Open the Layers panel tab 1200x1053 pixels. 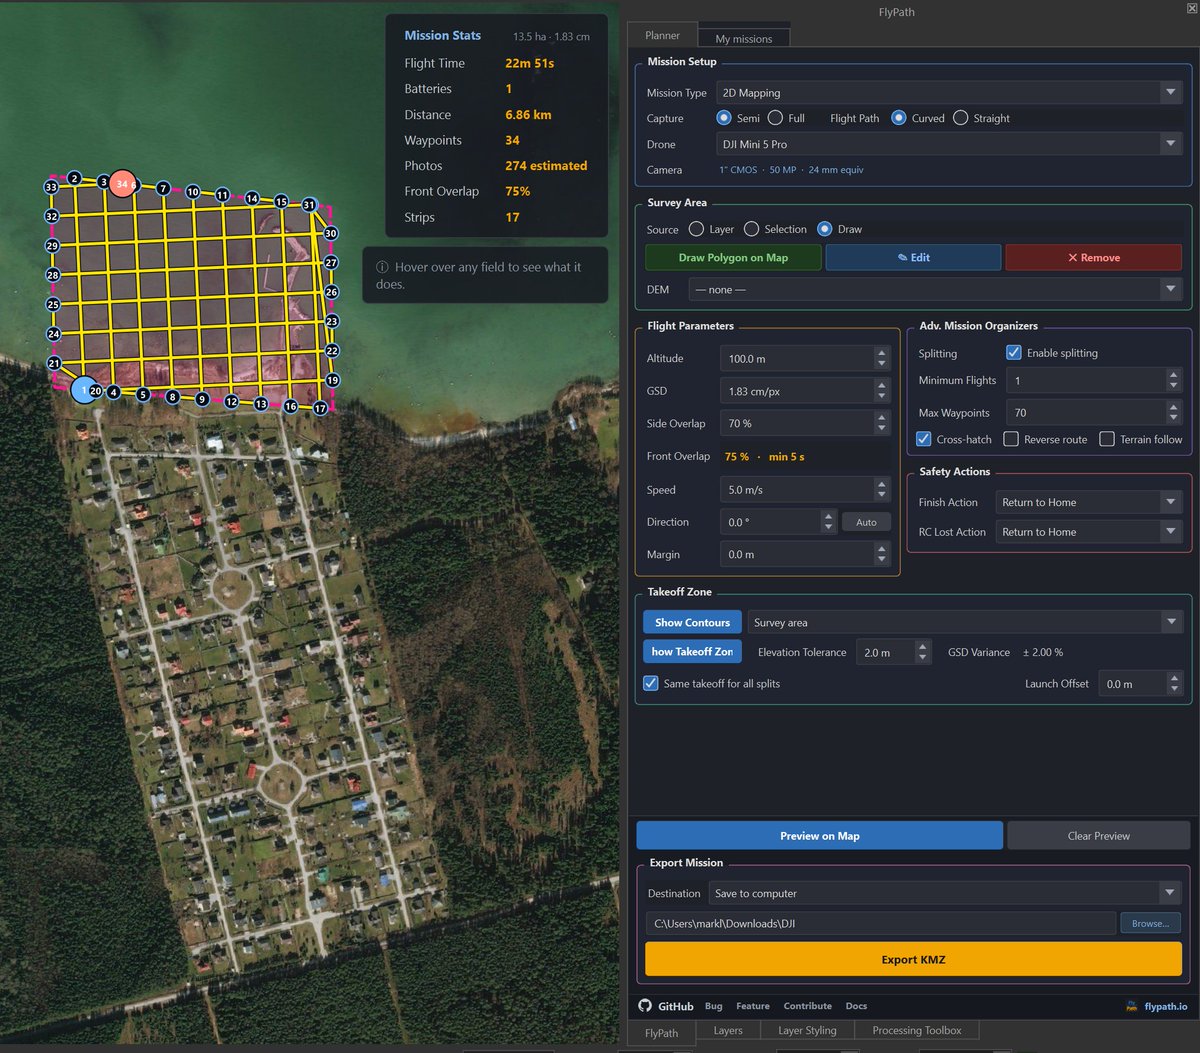tap(728, 1030)
